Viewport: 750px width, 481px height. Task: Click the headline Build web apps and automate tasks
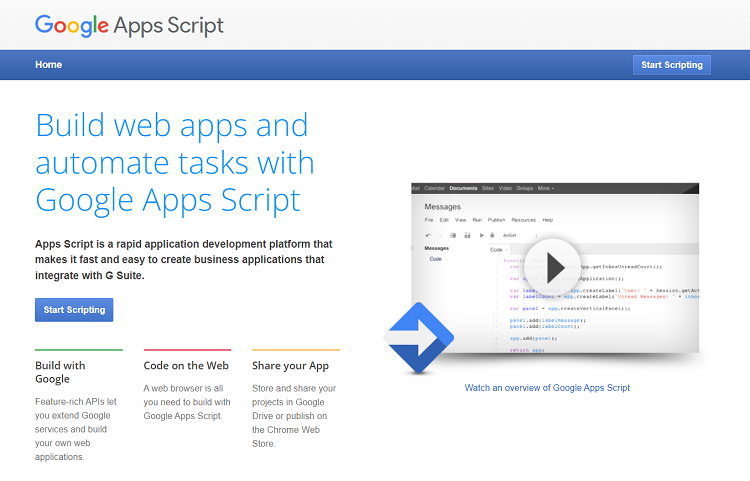(175, 162)
